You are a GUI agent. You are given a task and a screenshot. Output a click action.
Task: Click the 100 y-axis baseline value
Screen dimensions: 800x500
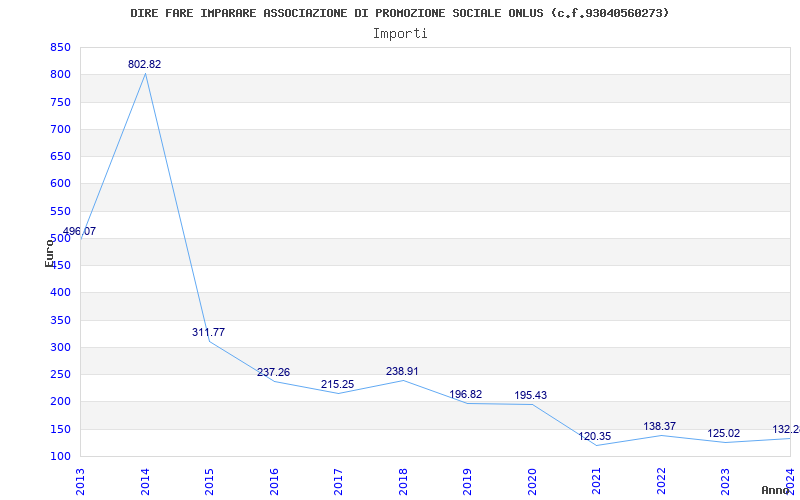(60, 456)
